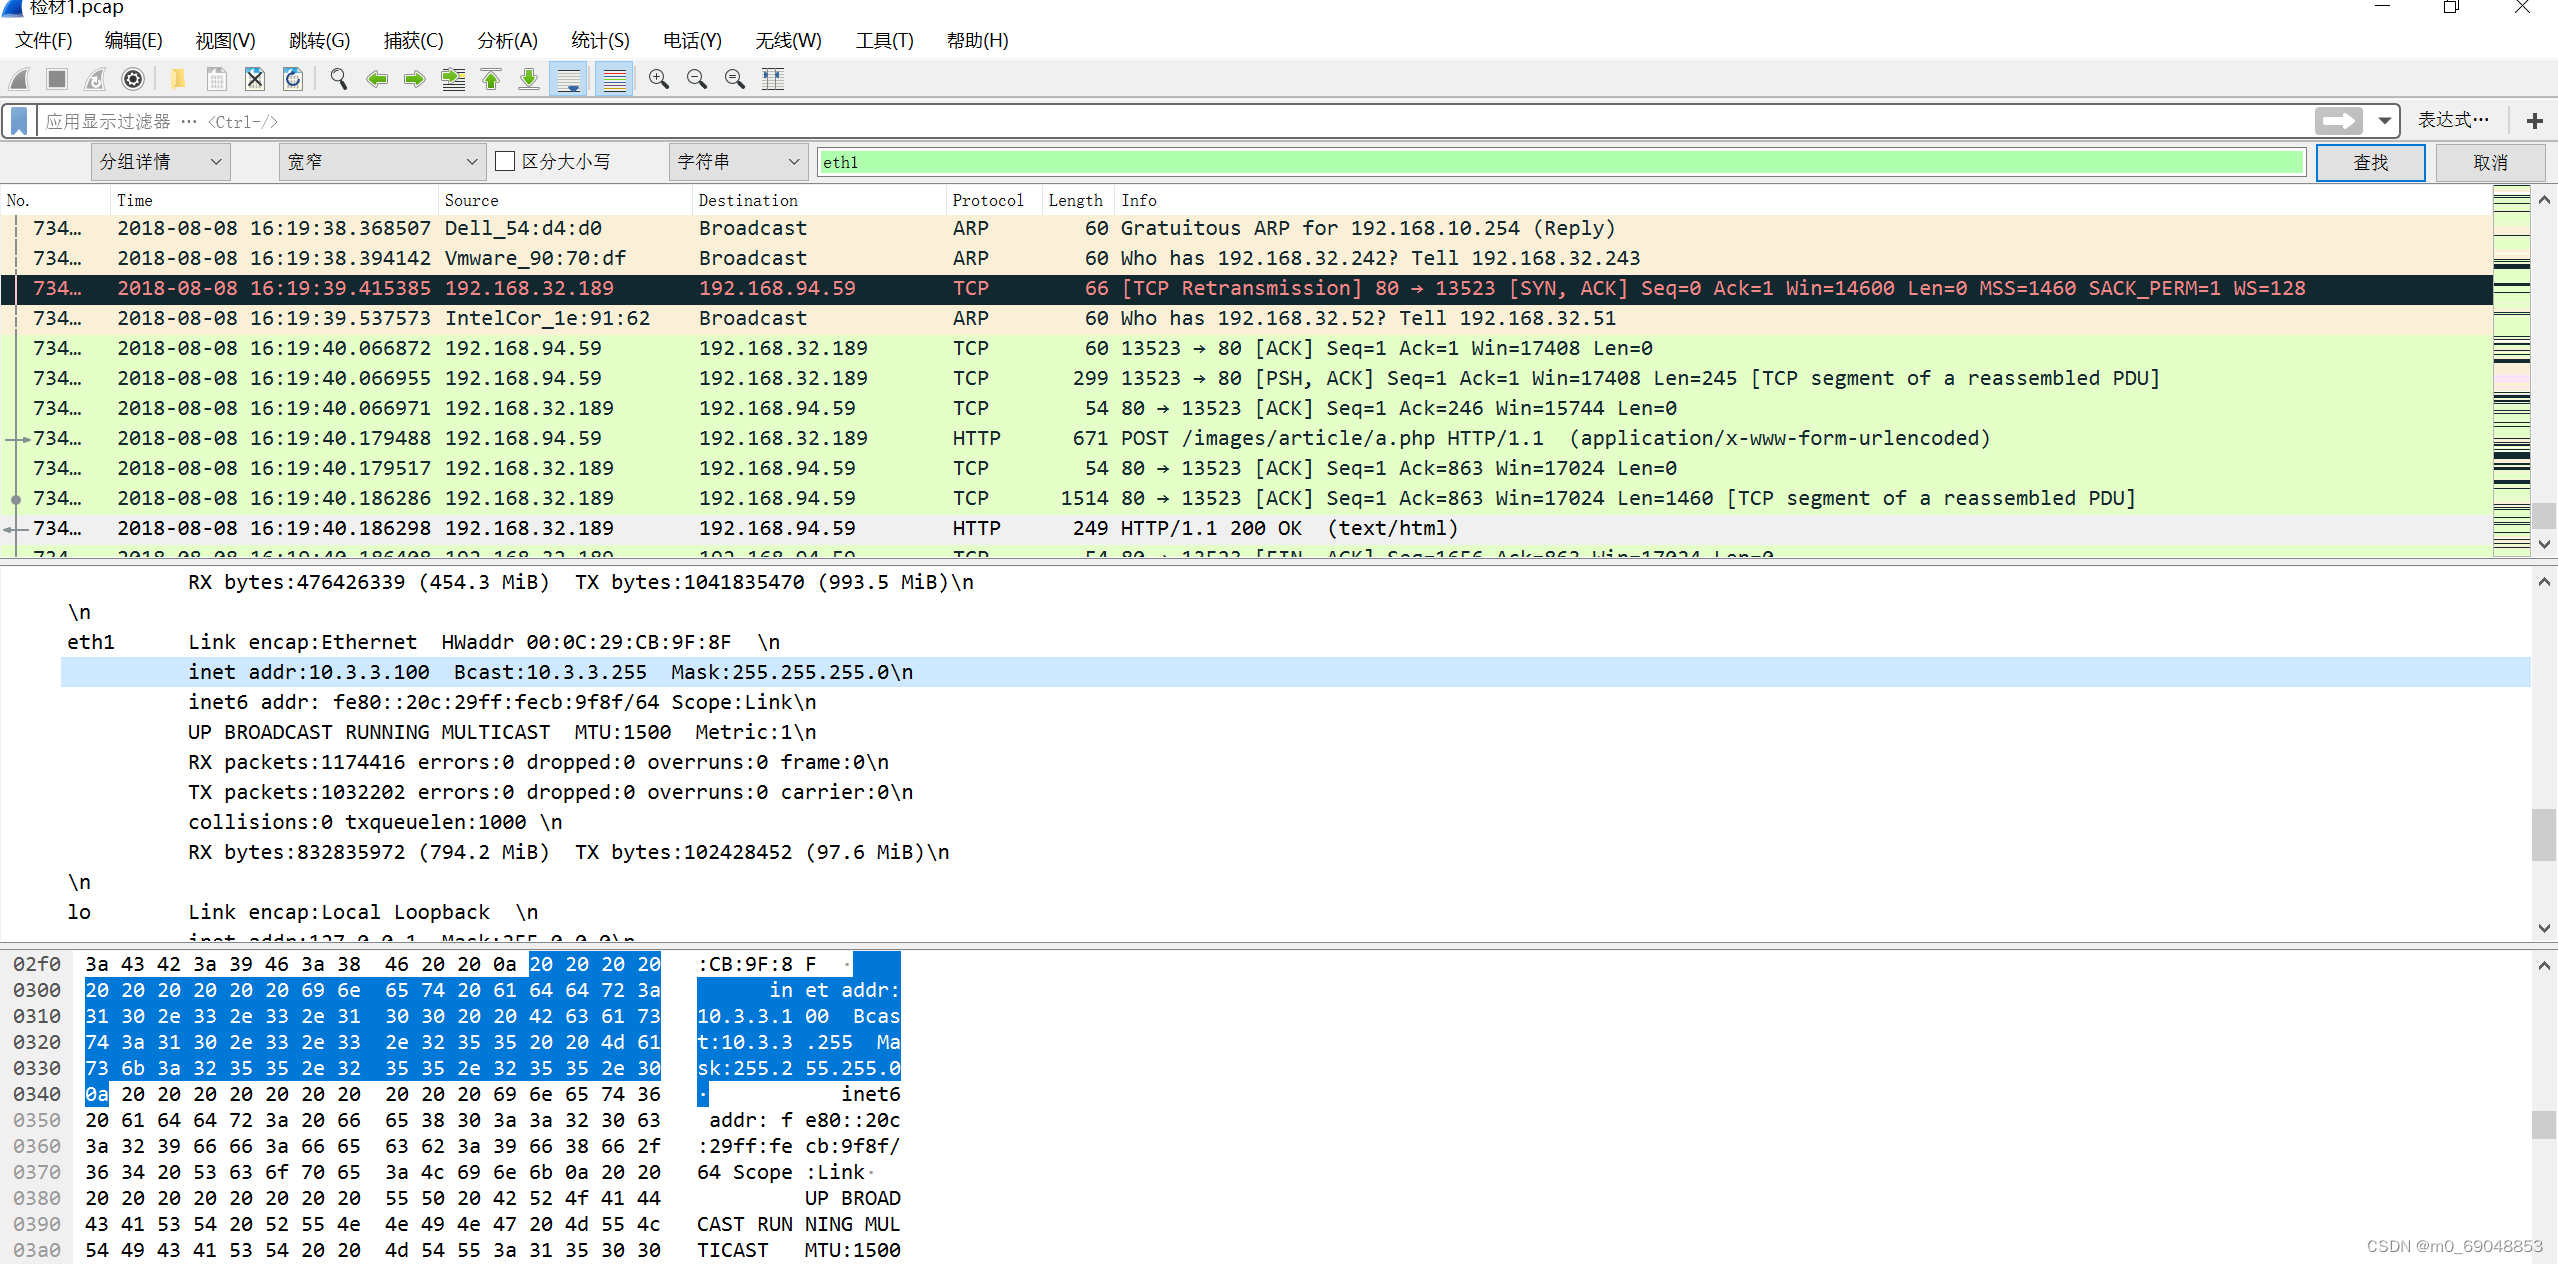Reload this capture file
The image size is (2558, 1264).
292,79
